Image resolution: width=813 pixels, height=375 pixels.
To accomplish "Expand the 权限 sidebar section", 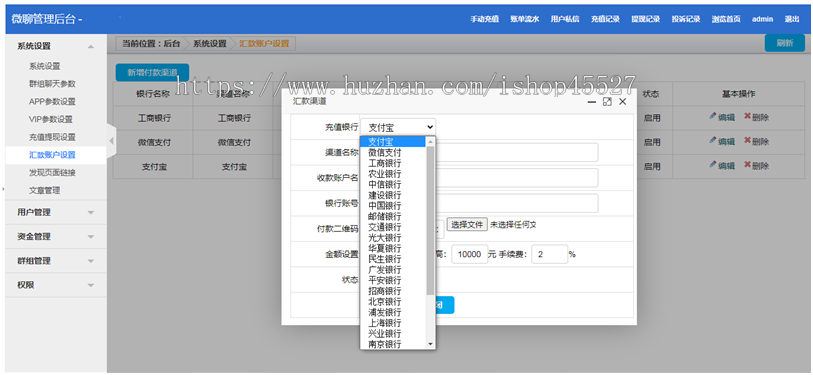I will 91,285.
